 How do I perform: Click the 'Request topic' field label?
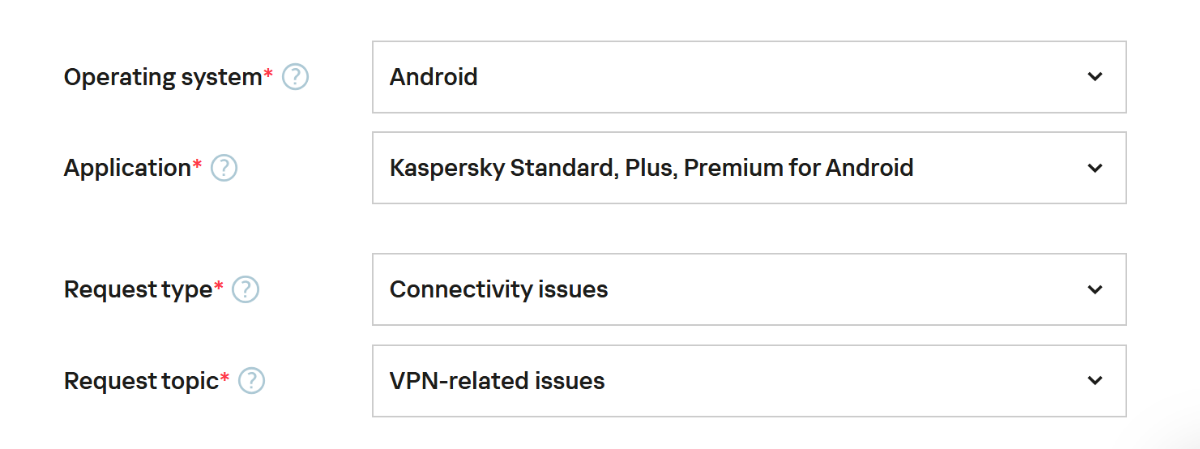pos(141,381)
